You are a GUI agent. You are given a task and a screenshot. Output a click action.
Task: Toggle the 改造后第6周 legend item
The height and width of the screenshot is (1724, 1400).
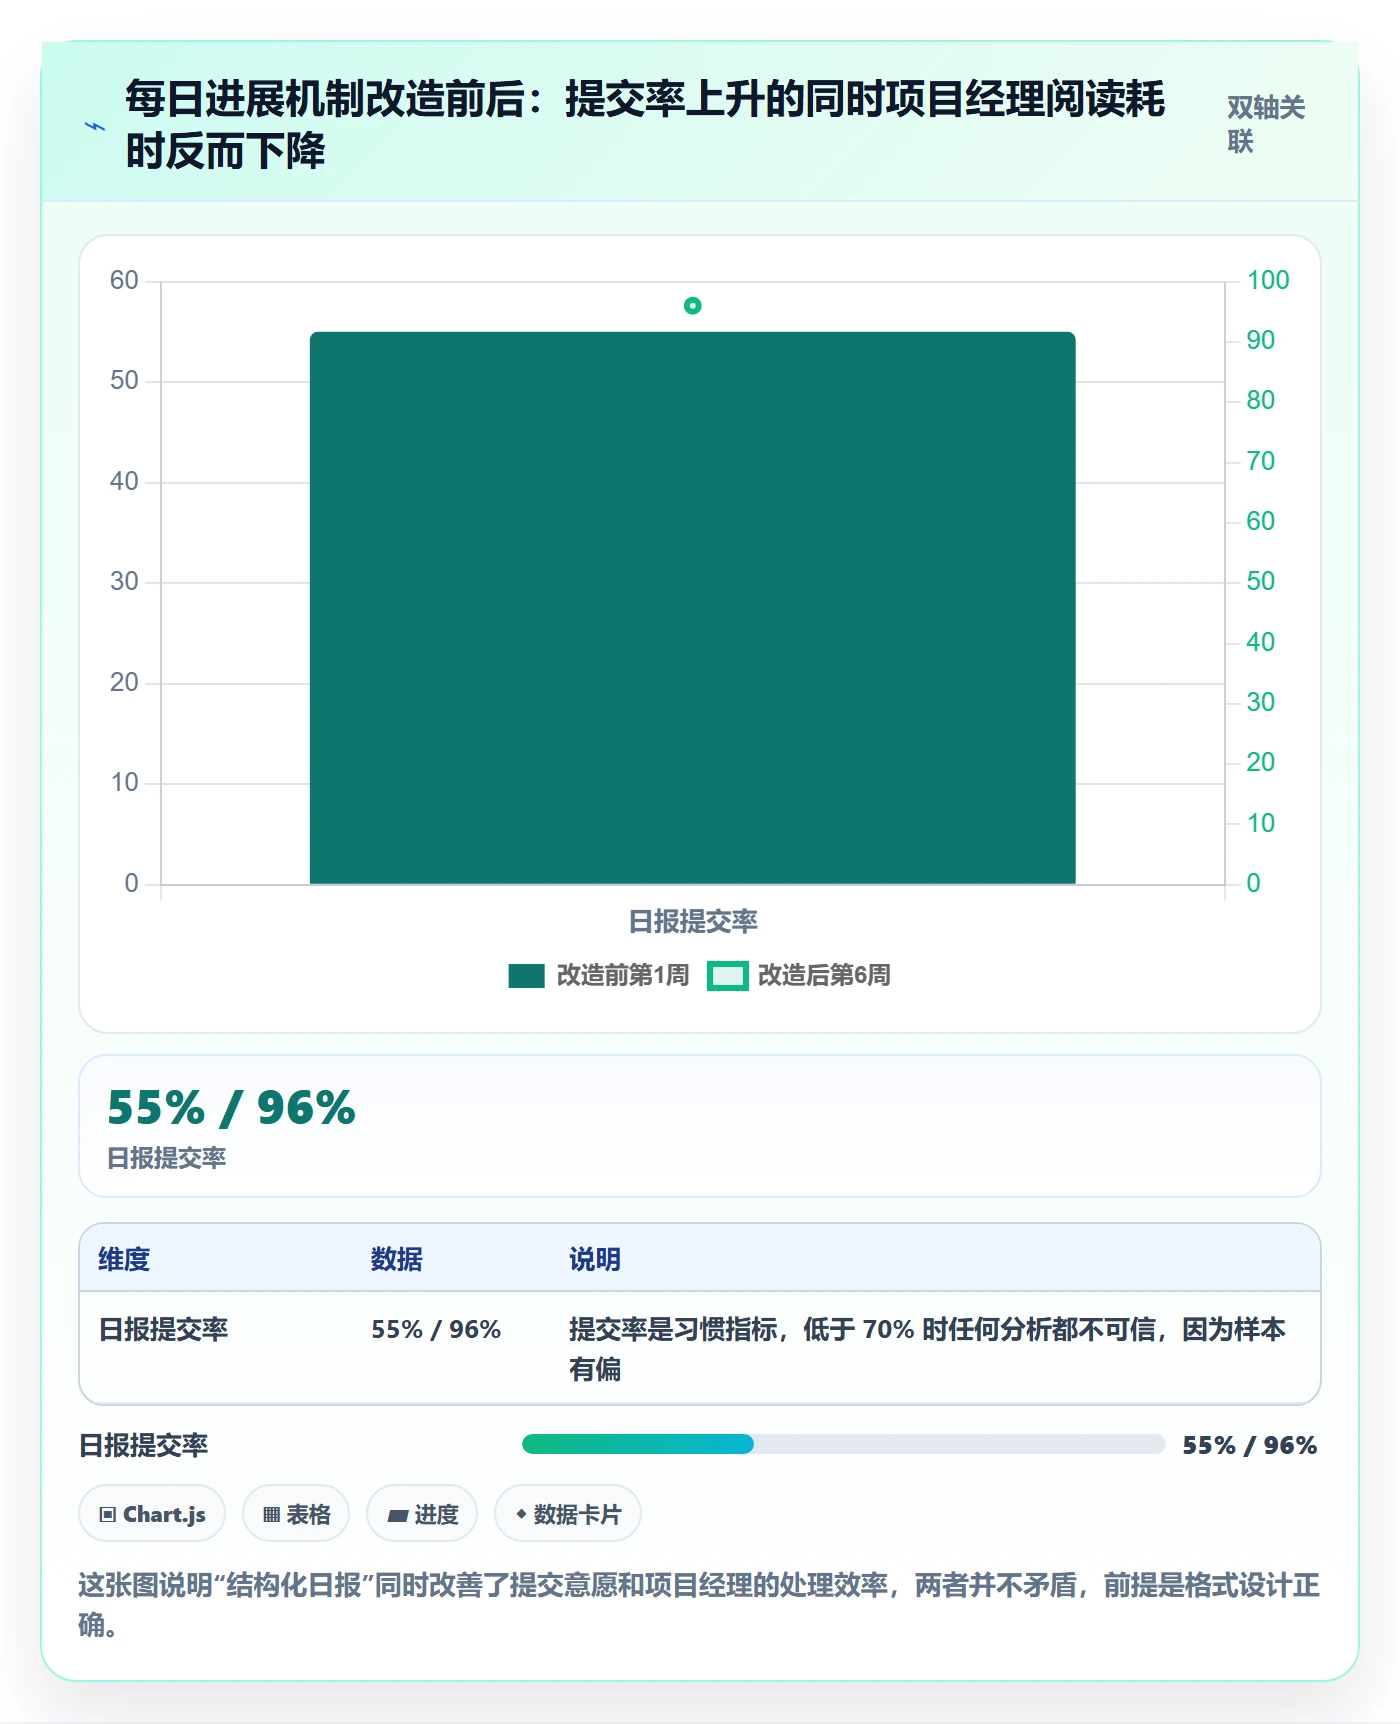[x=799, y=975]
